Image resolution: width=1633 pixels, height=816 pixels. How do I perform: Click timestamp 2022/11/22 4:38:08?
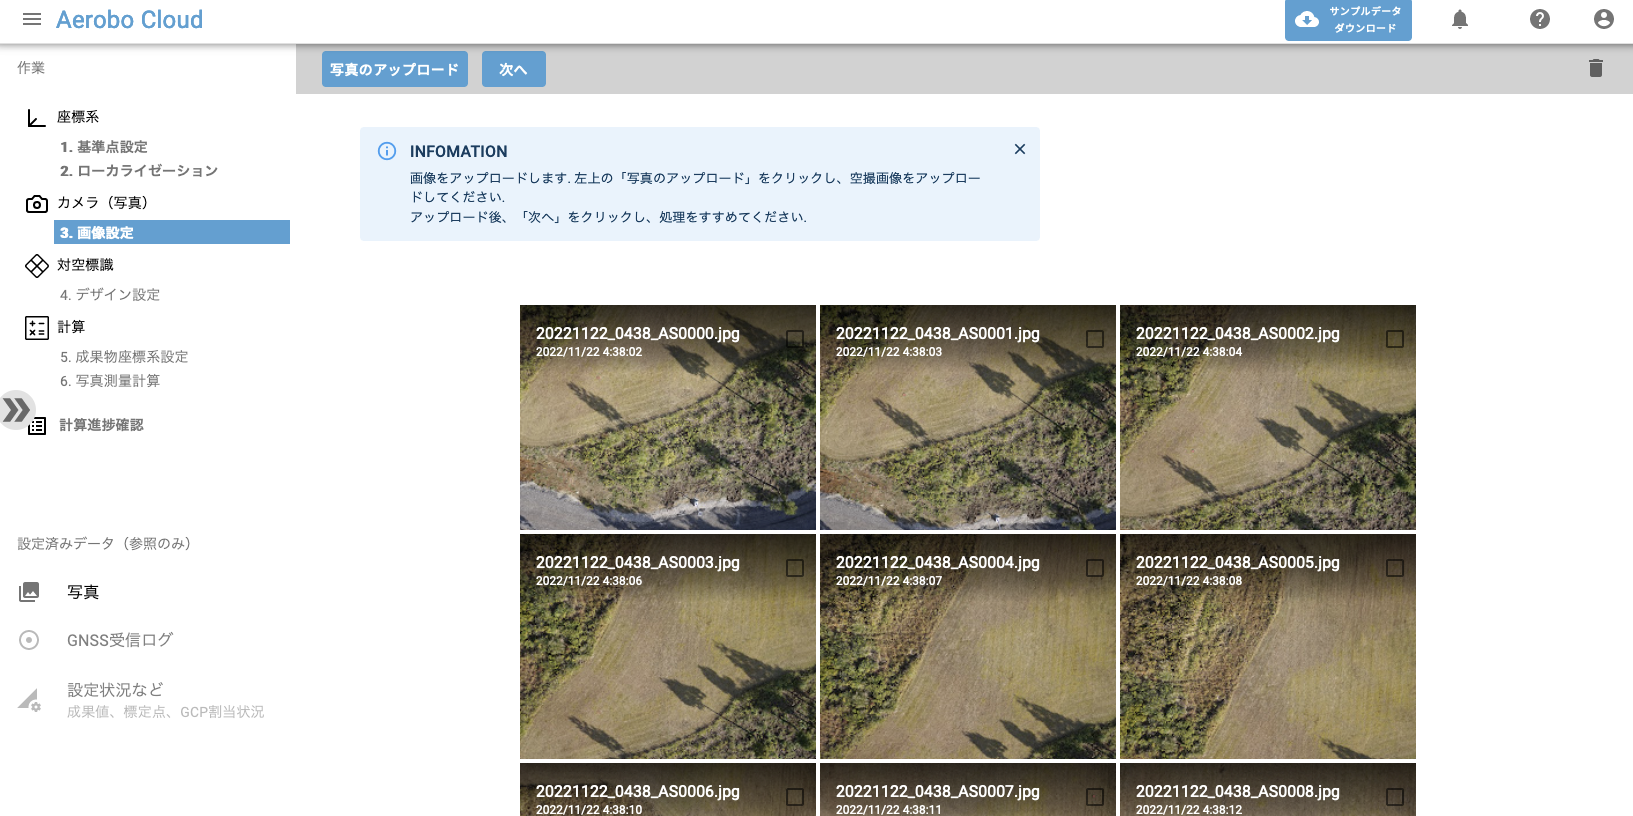point(1189,581)
